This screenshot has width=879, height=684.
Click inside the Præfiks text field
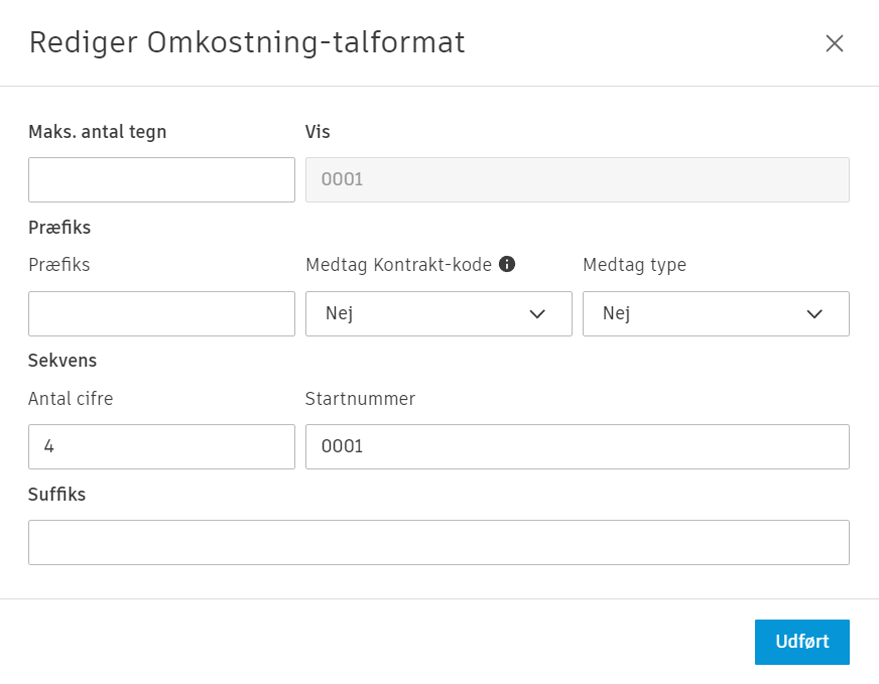(161, 313)
